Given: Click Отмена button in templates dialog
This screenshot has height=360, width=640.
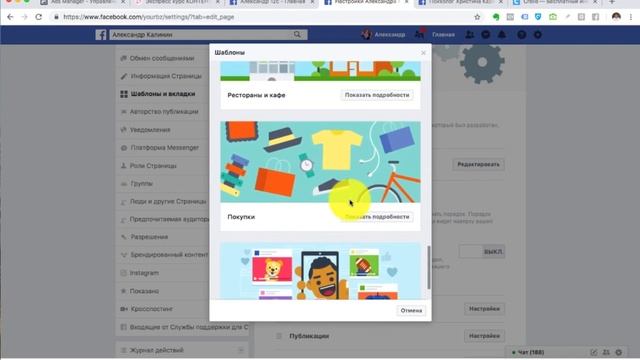Looking at the screenshot, I should [x=411, y=311].
